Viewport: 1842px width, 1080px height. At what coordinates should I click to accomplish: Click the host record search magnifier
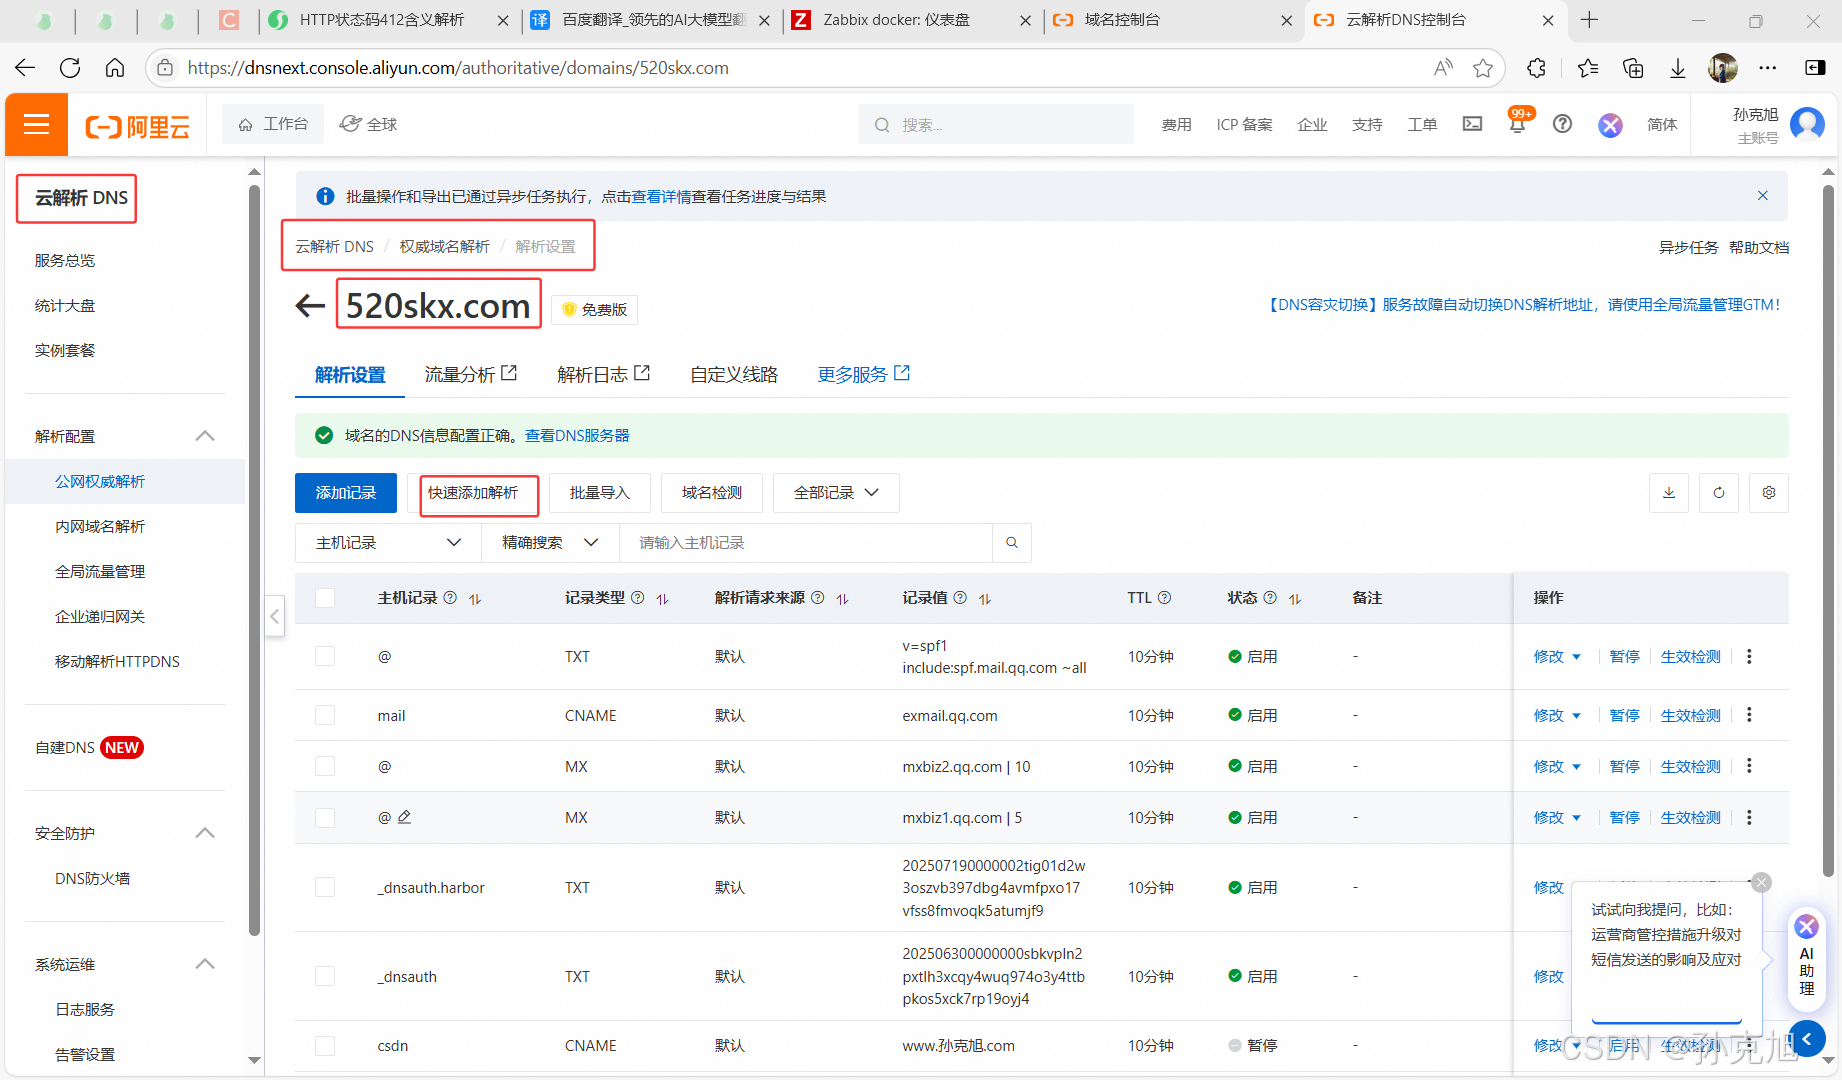(1012, 543)
